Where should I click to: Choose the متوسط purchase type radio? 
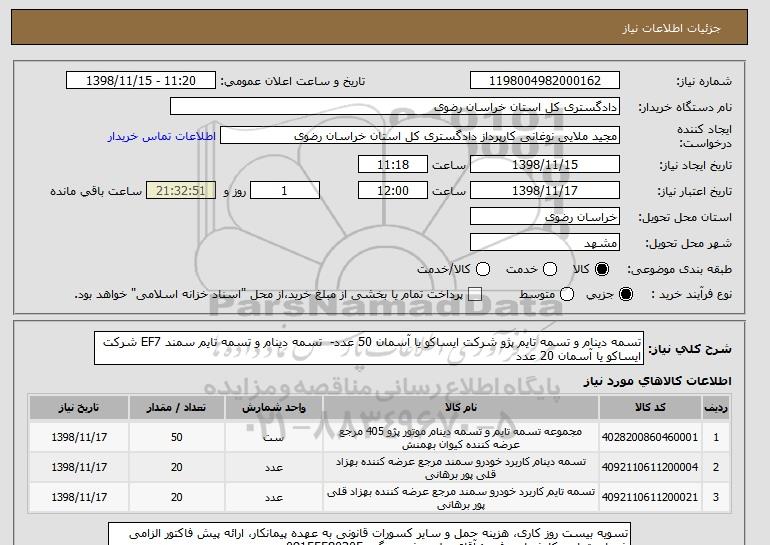pyautogui.click(x=567, y=294)
